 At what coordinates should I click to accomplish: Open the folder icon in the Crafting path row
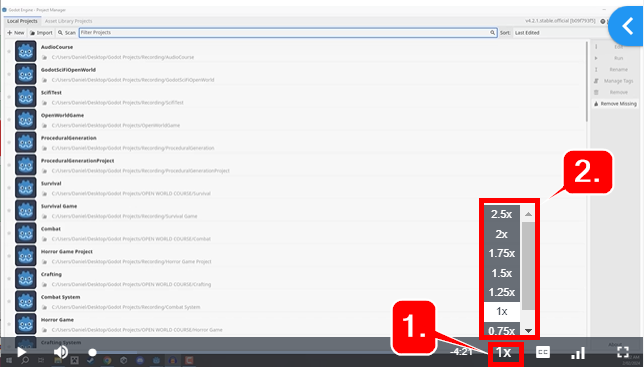[x=44, y=284]
